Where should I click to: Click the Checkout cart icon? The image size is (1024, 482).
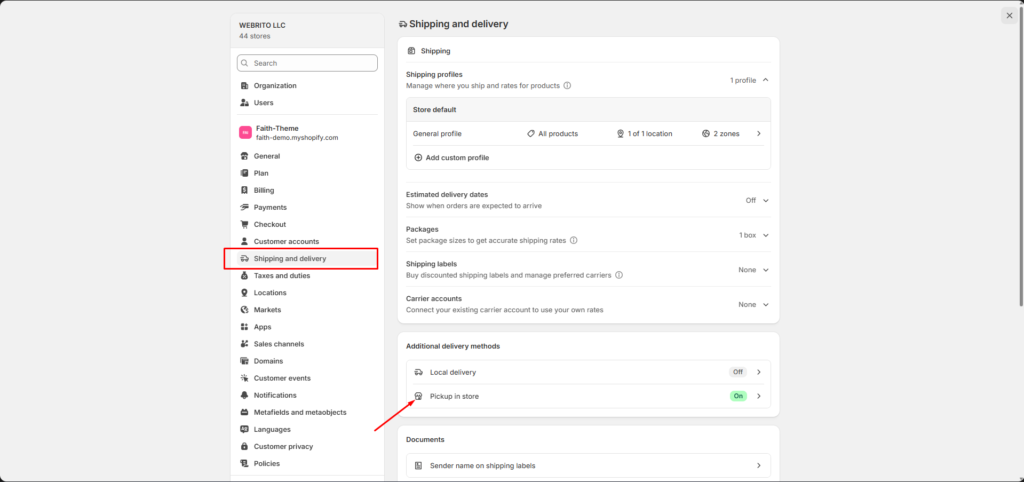pyautogui.click(x=244, y=224)
